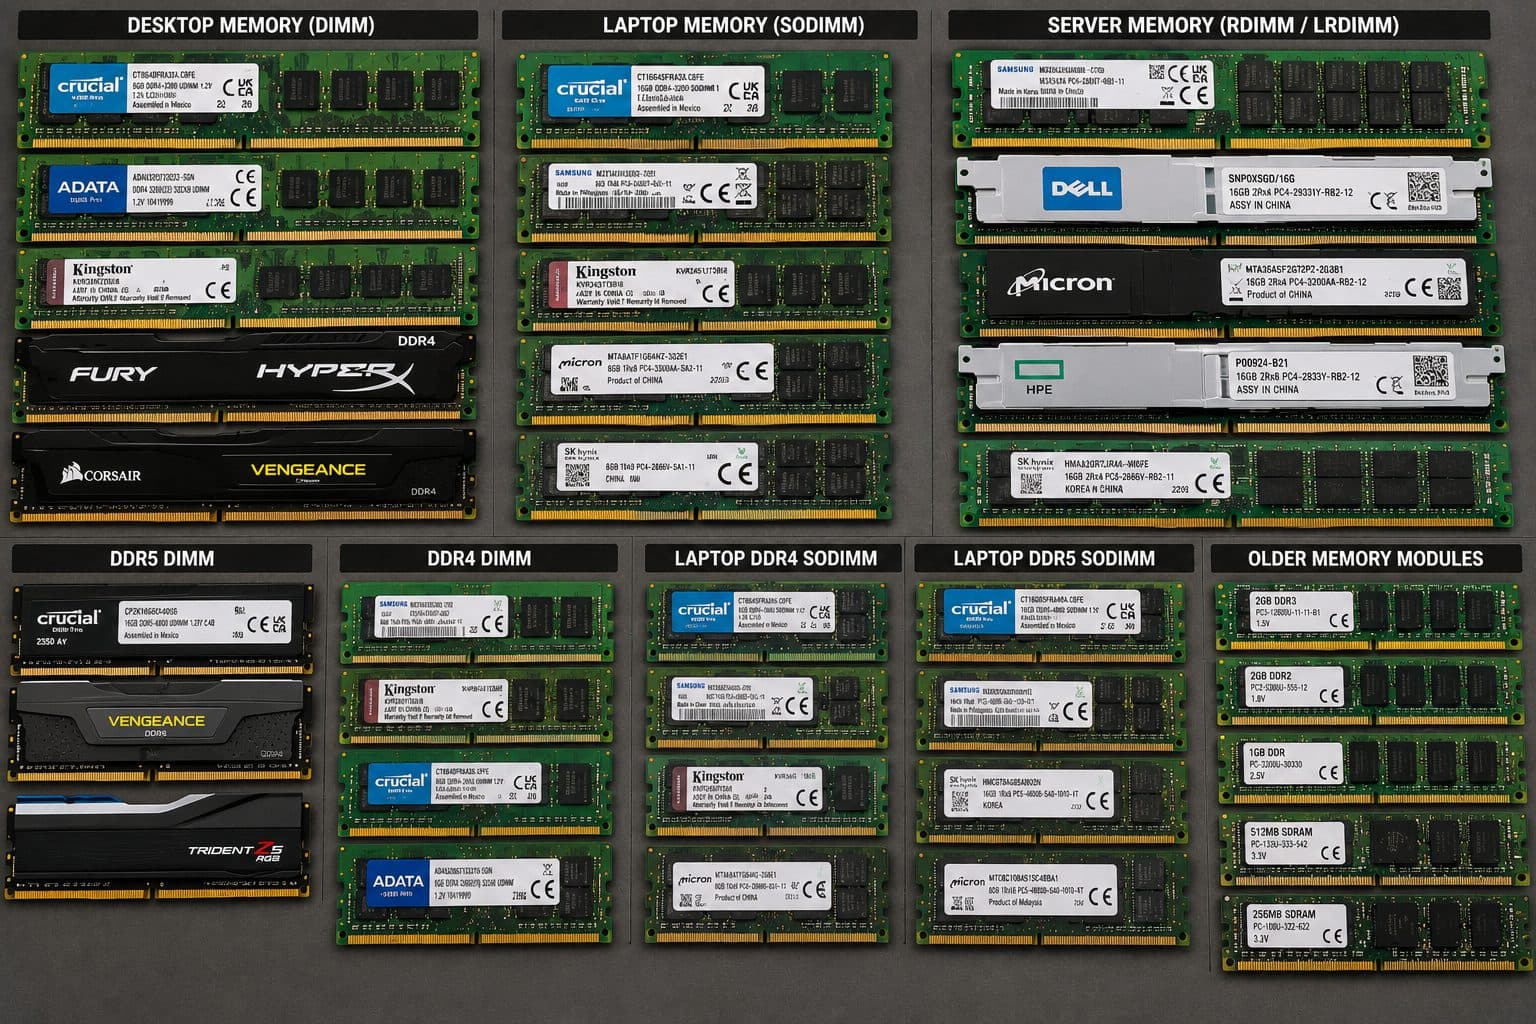Click the 2GB DDR3 module label
The image size is (1536, 1024).
(1300, 611)
